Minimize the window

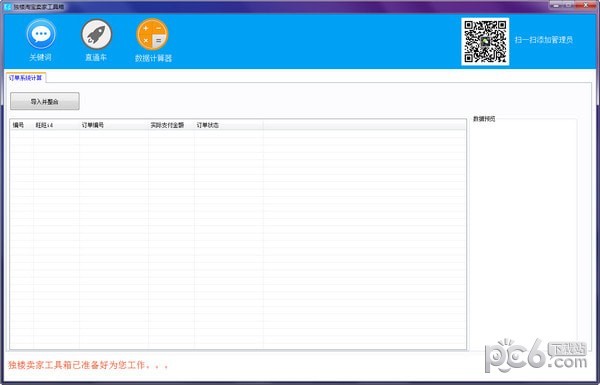[x=556, y=5]
